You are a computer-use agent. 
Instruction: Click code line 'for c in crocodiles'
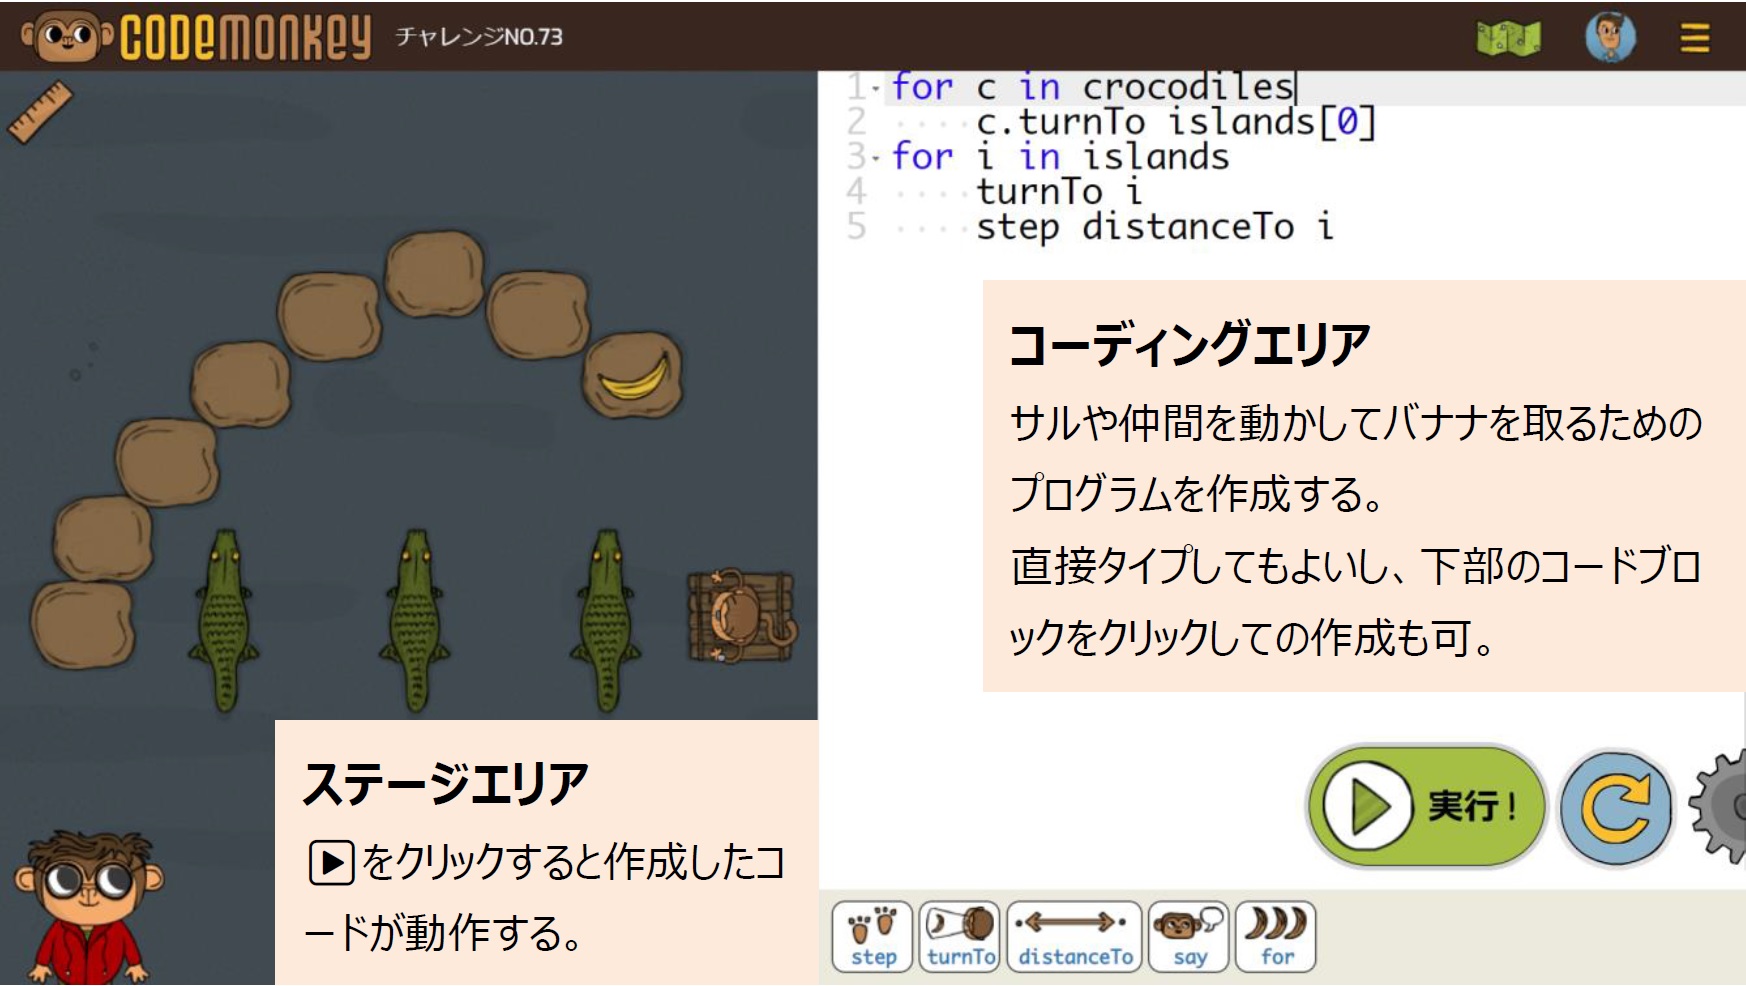point(1093,87)
